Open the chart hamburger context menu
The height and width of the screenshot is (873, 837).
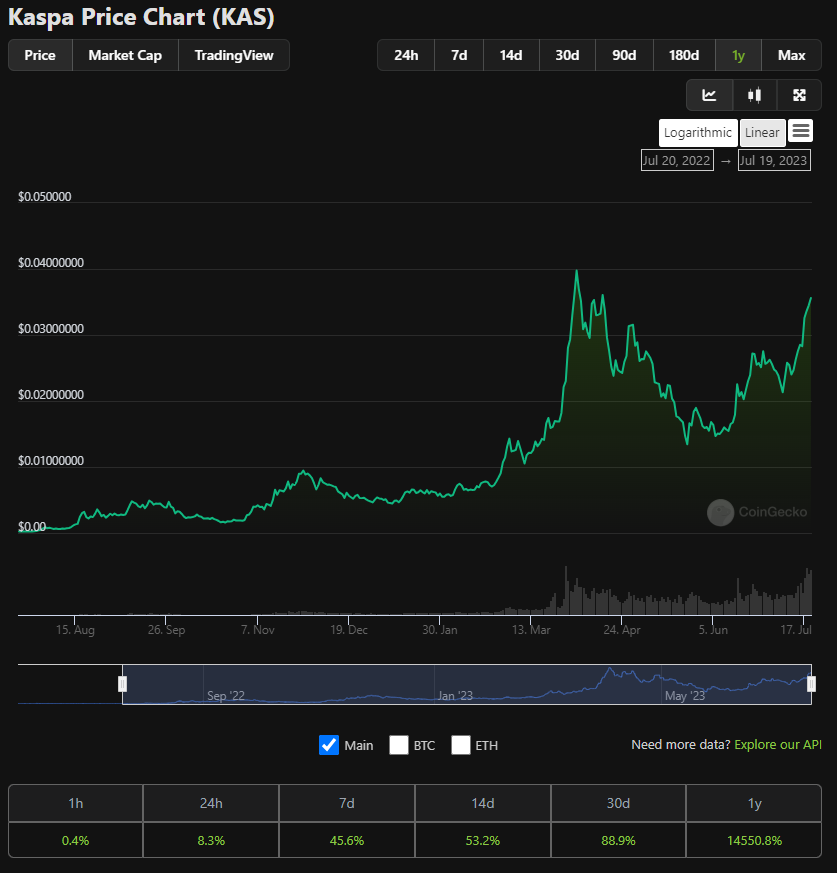coord(801,131)
